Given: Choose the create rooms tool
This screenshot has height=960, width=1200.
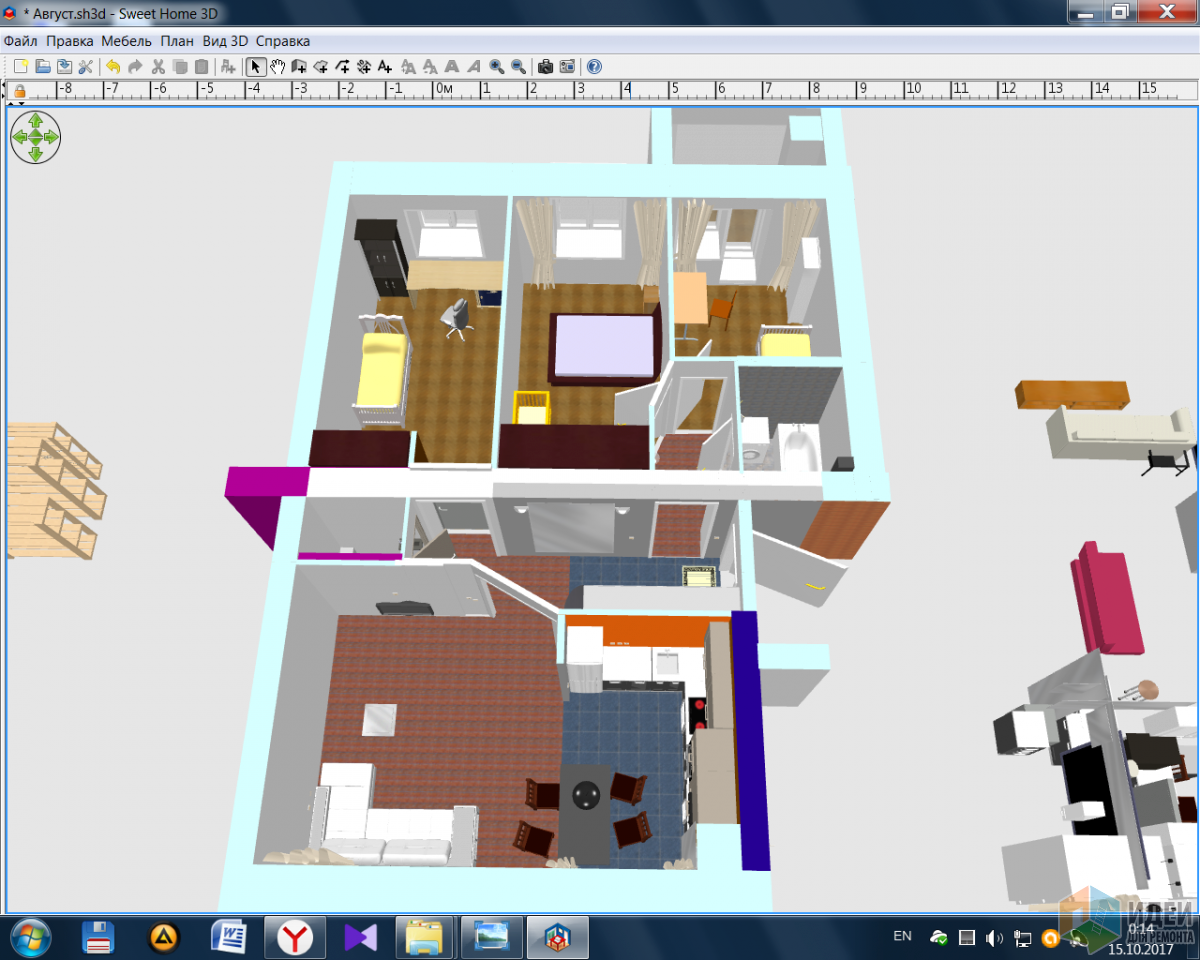Looking at the screenshot, I should click(x=321, y=67).
